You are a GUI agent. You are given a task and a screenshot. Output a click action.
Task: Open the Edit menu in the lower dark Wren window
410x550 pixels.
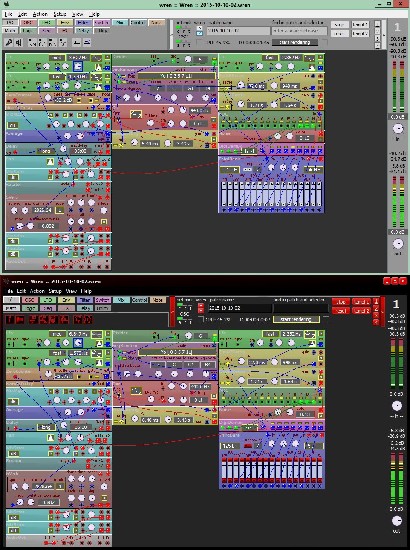(x=22, y=291)
